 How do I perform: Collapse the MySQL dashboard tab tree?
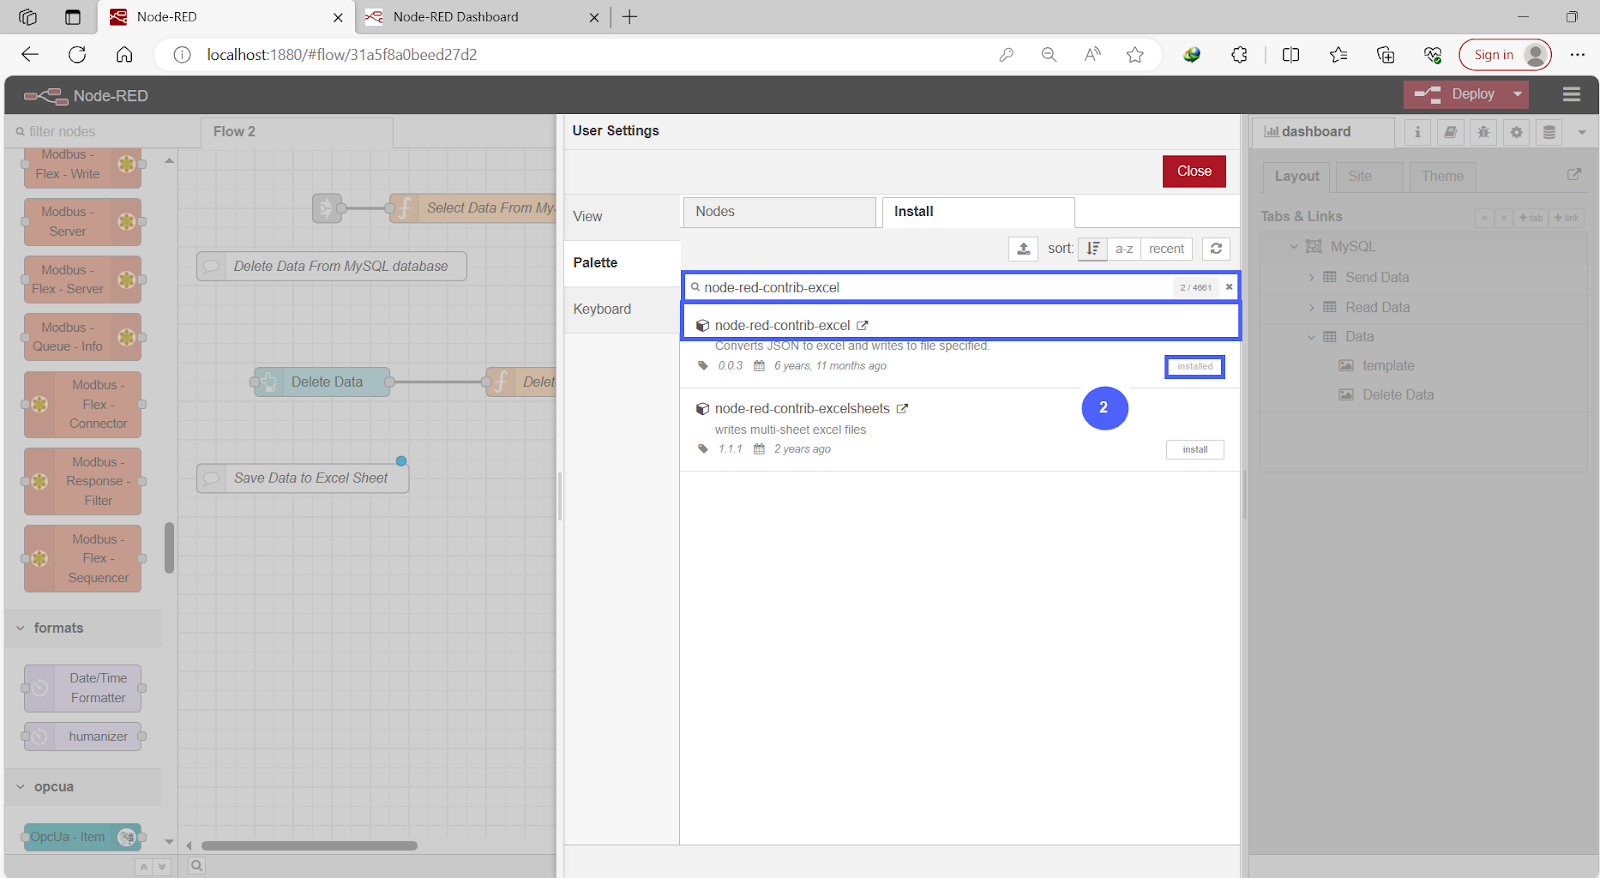tap(1294, 247)
